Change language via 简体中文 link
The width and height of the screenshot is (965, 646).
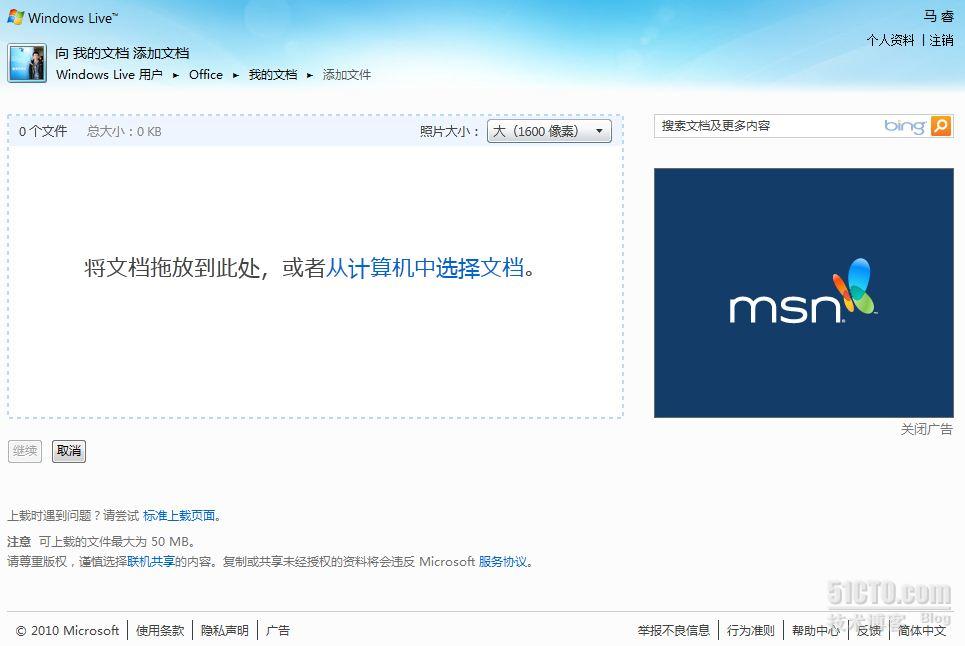[x=922, y=631]
